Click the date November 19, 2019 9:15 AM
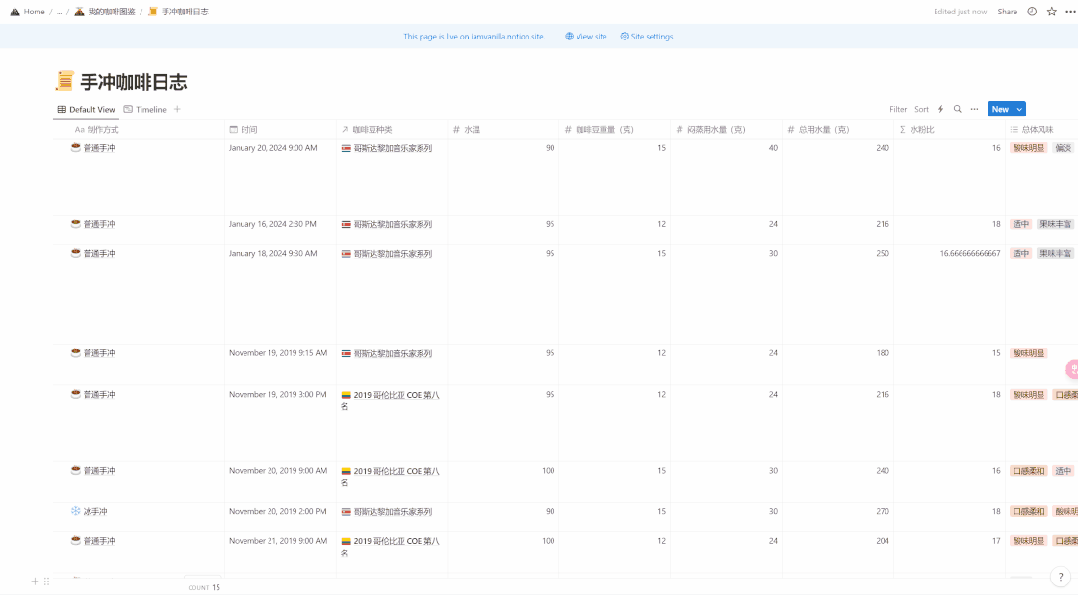The width and height of the screenshot is (1078, 595). (278, 353)
